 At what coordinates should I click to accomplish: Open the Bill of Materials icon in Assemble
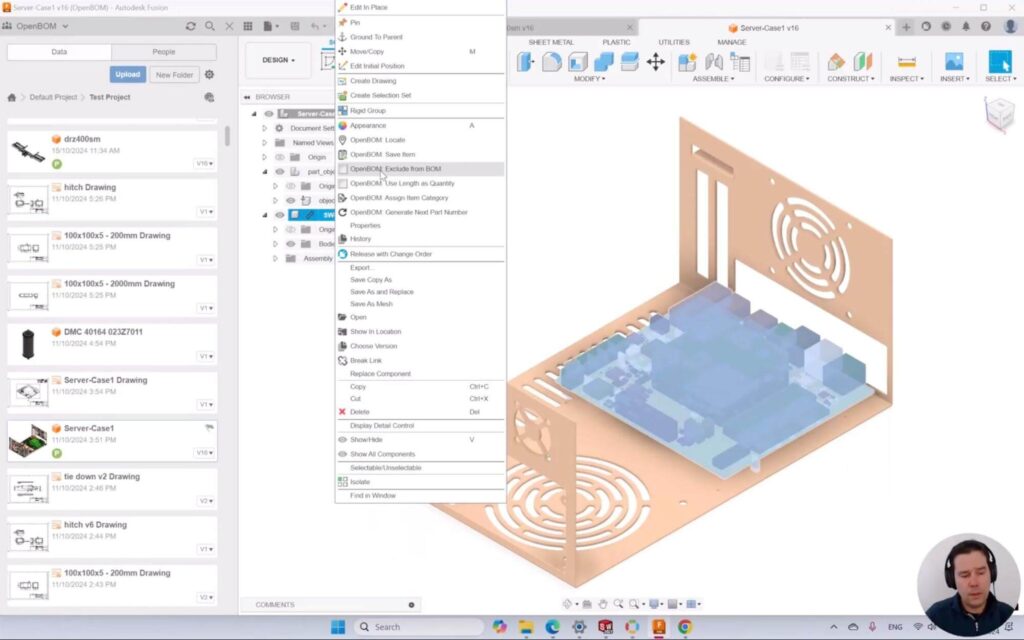740,61
